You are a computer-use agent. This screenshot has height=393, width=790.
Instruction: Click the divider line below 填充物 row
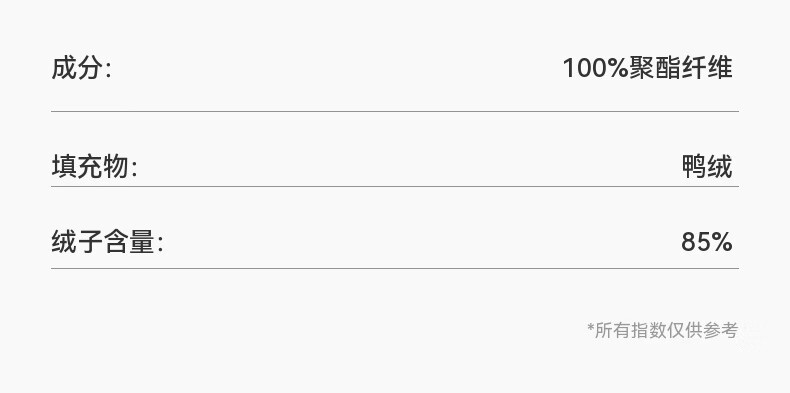click(x=395, y=186)
